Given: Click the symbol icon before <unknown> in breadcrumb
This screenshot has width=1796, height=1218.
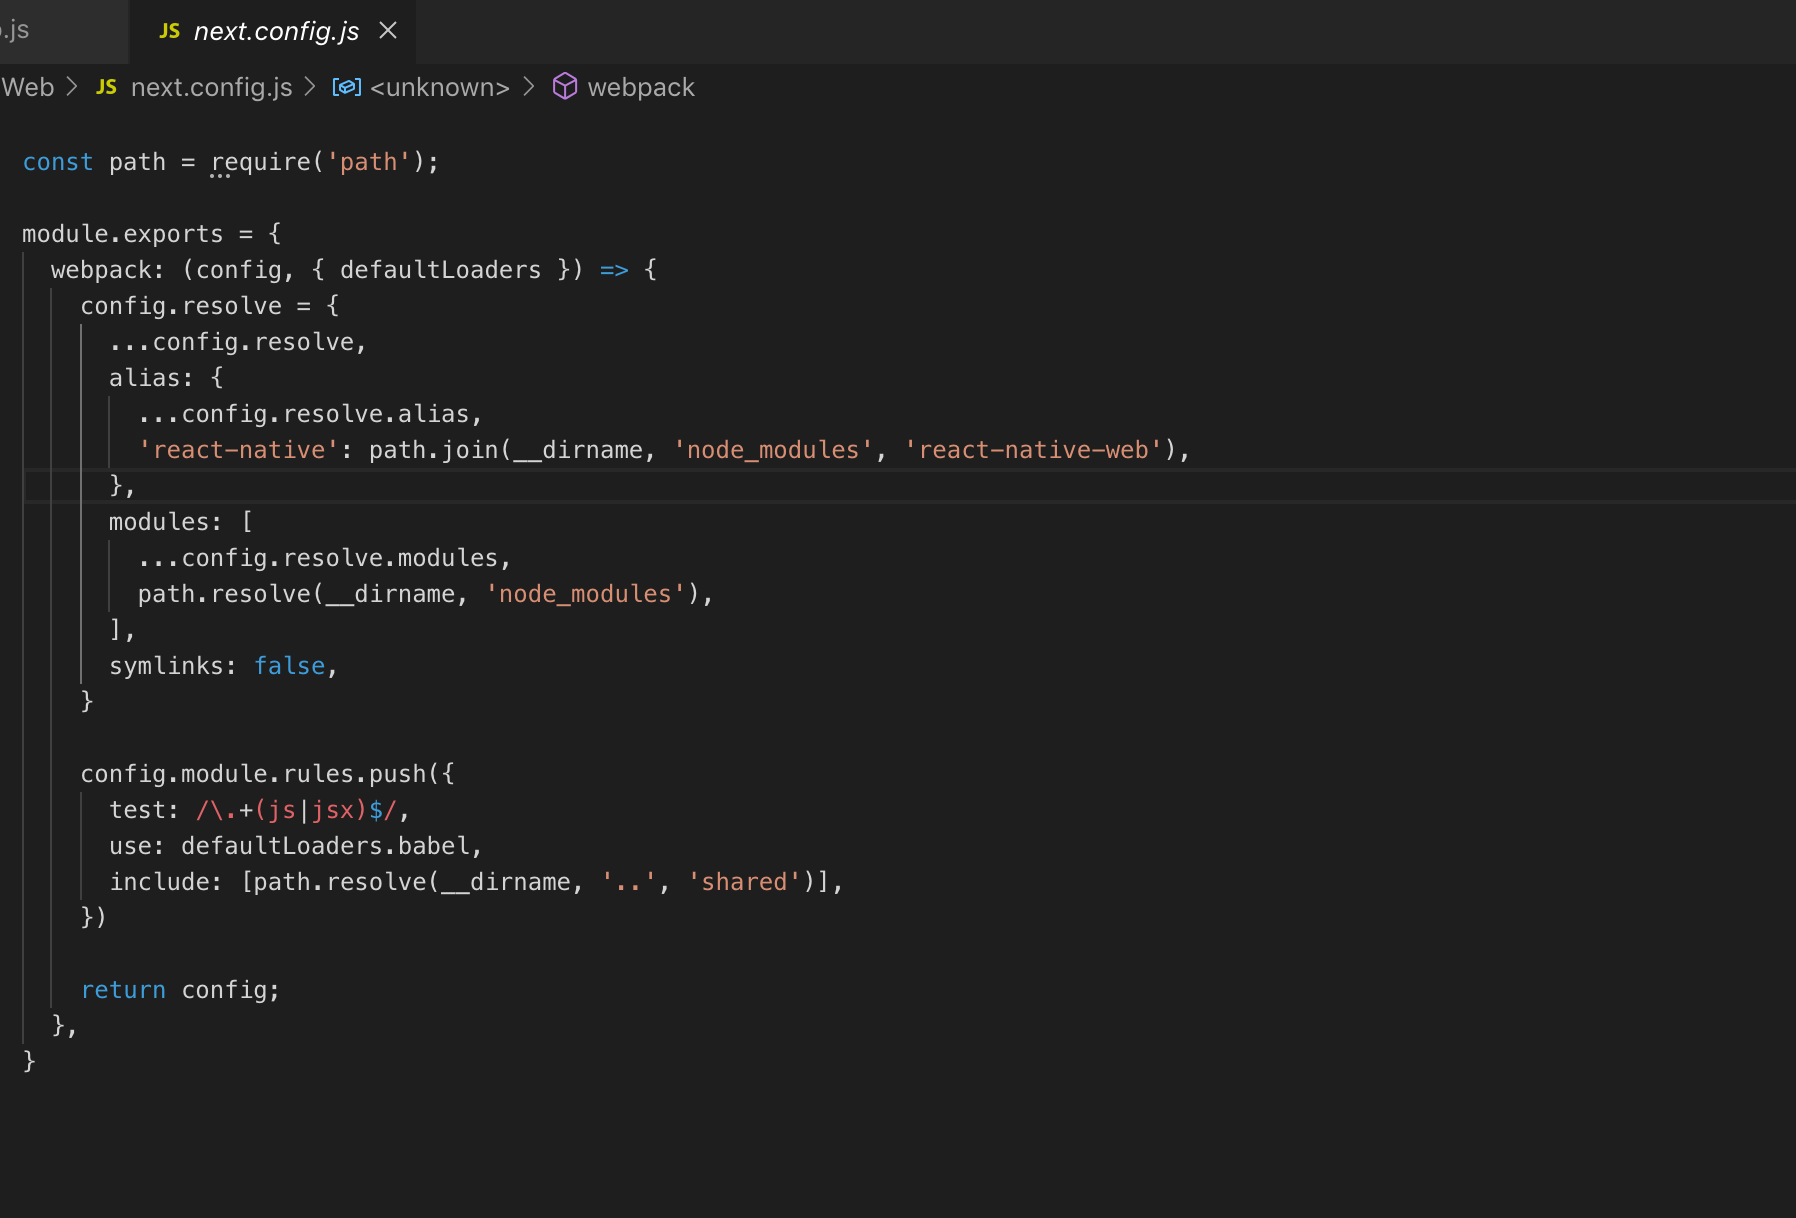Looking at the screenshot, I should pyautogui.click(x=346, y=87).
